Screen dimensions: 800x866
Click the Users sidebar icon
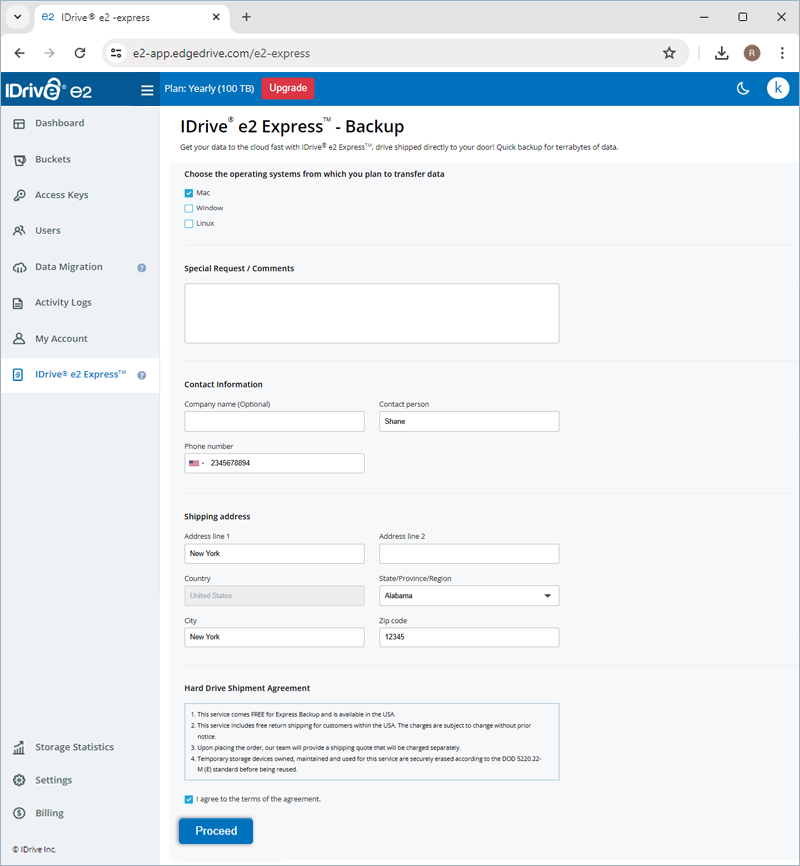[19, 231]
